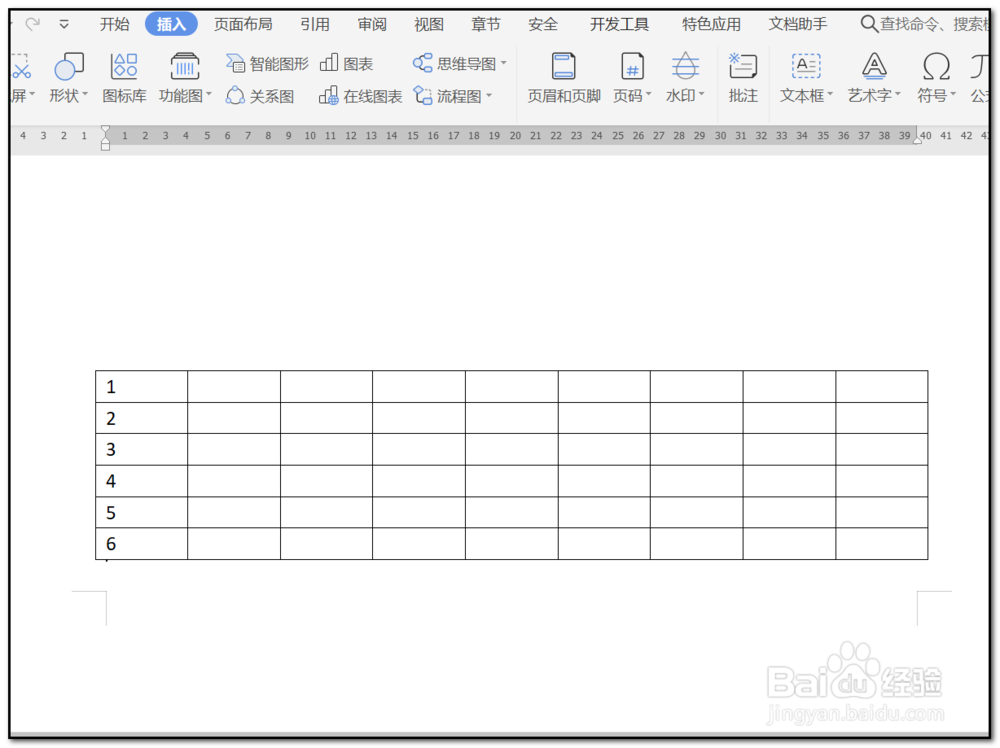Image resolution: width=1000 pixels, height=748 pixels.
Task: Expand the 思维导图 dropdown arrow
Action: pos(504,62)
